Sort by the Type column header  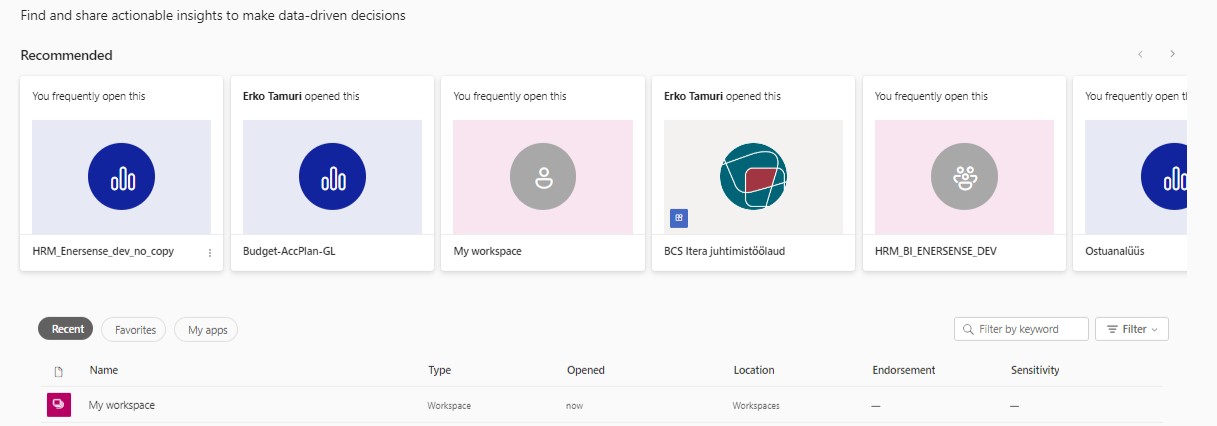tap(440, 370)
